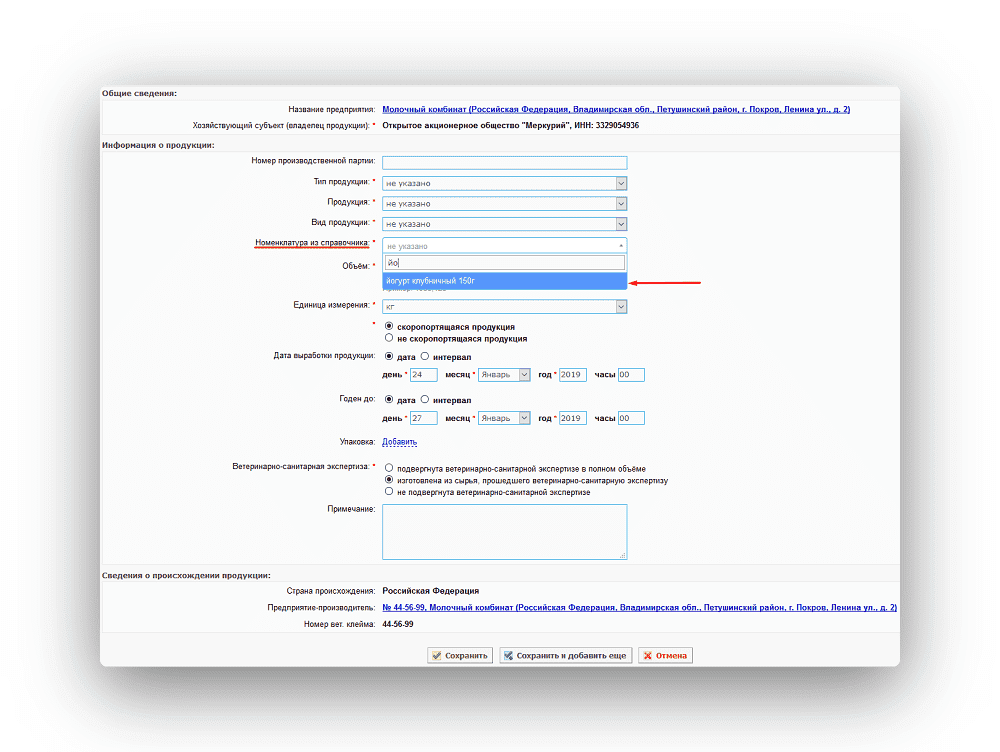
Task: Click the red Отмена button
Action: (x=665, y=655)
